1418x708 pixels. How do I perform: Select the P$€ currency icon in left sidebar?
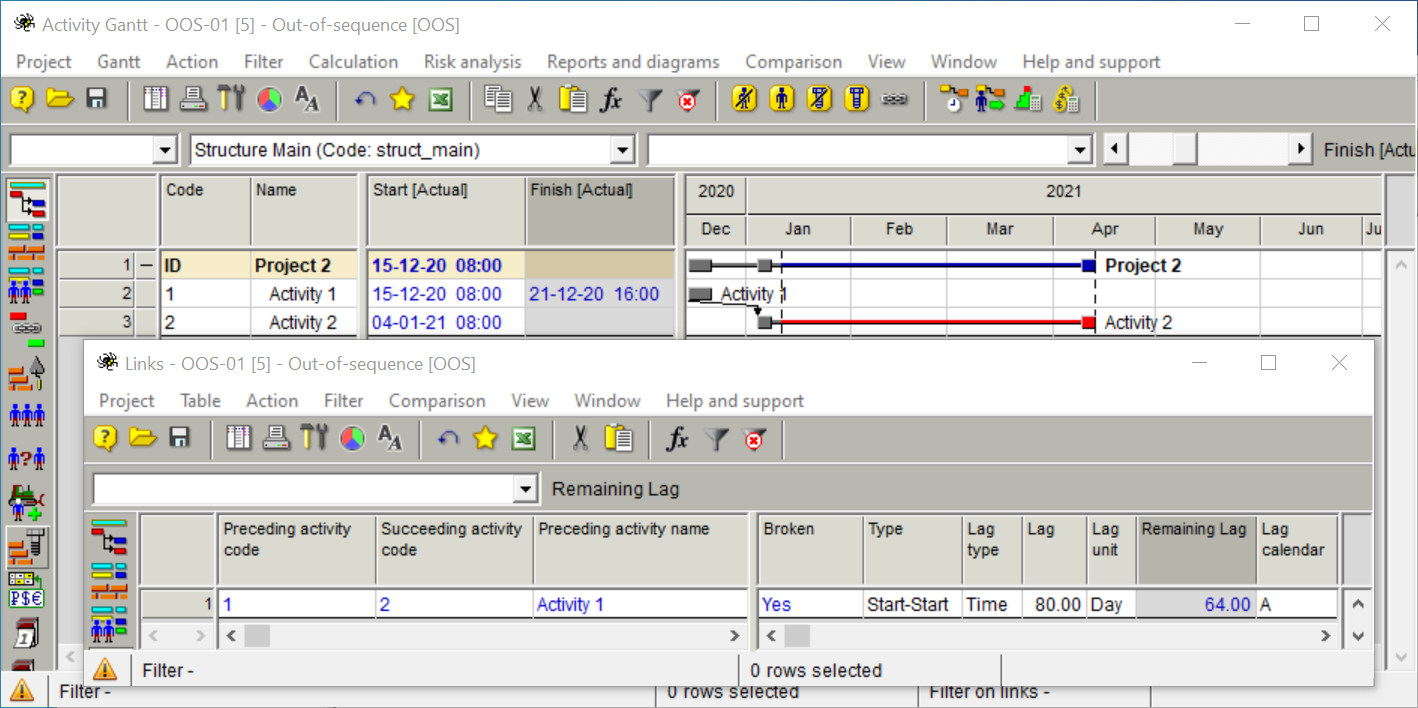(x=26, y=589)
